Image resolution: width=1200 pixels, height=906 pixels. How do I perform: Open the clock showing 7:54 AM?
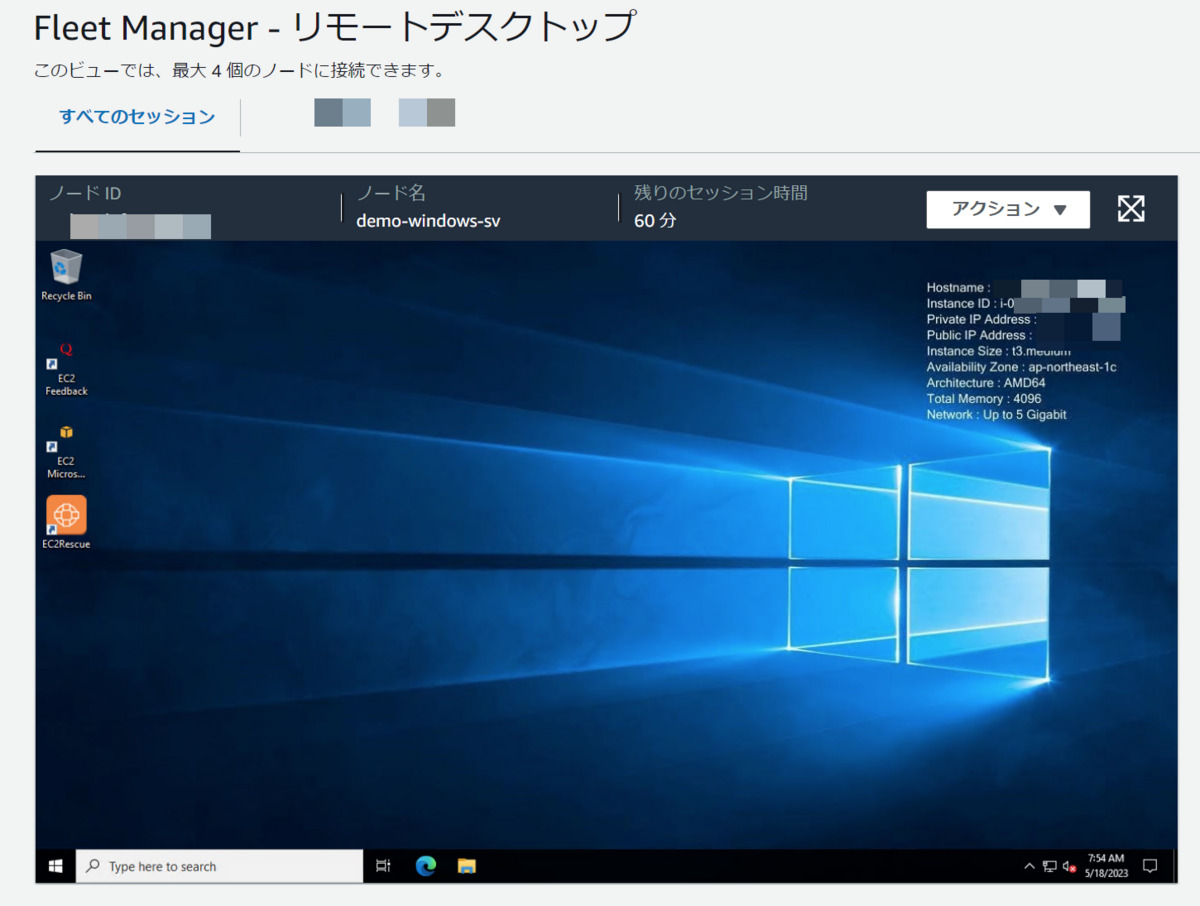click(1105, 866)
